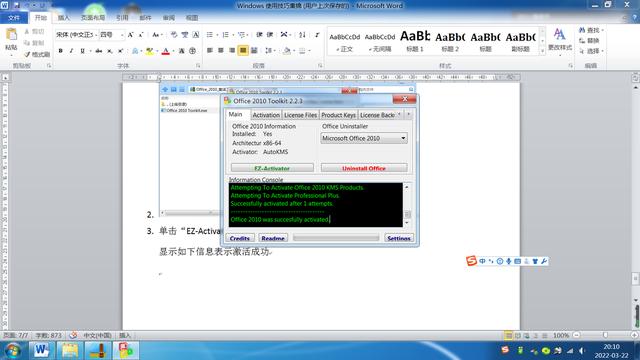Image resolution: width=640 pixels, height=360 pixels.
Task: Open the Change Case Aa dropdown
Action: (x=157, y=35)
